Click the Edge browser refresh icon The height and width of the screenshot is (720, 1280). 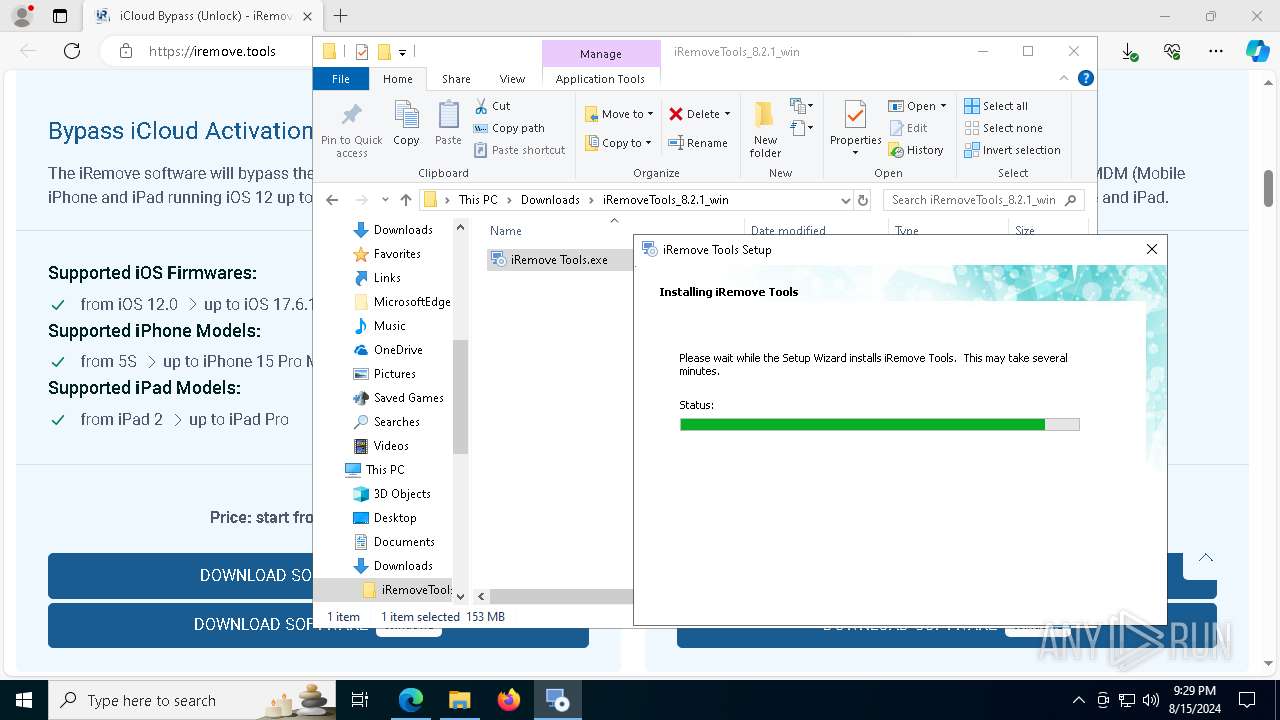click(x=72, y=51)
